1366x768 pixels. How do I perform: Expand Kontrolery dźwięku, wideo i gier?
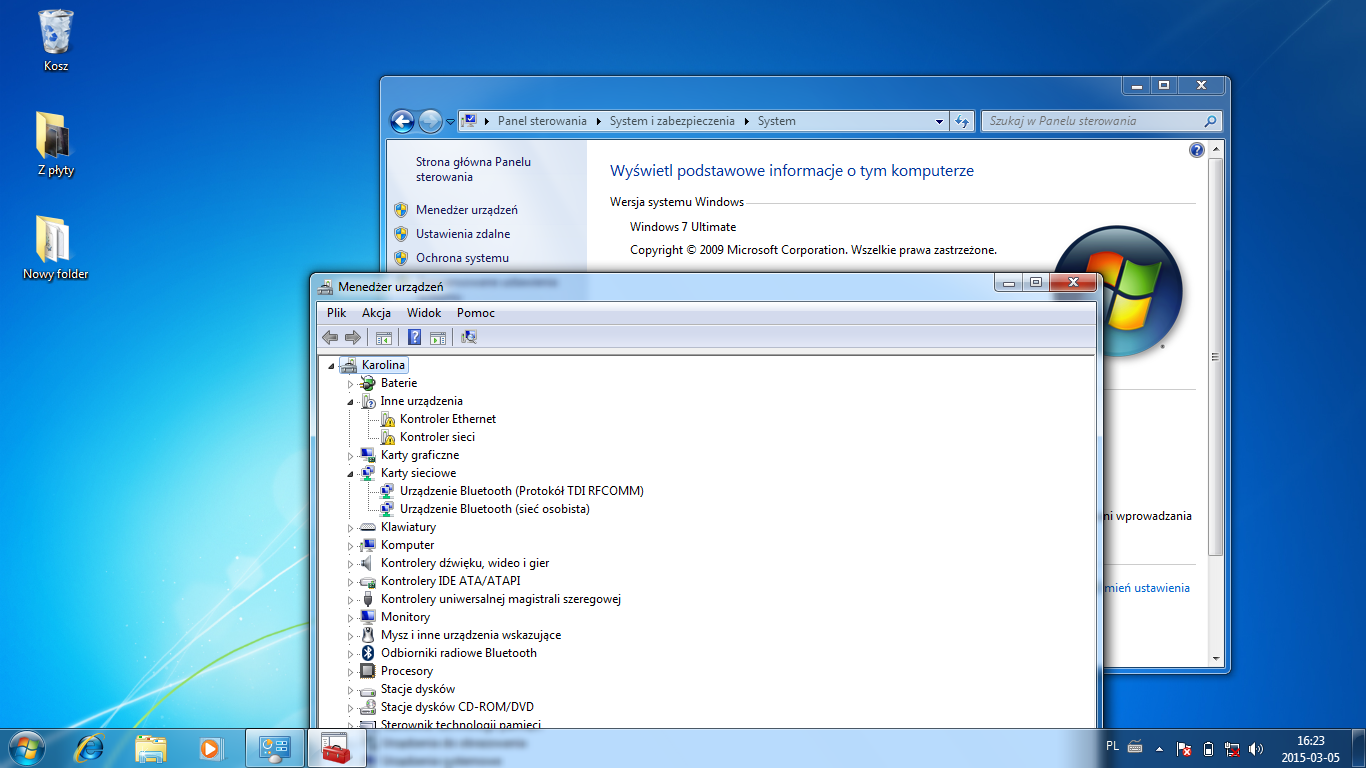[351, 563]
